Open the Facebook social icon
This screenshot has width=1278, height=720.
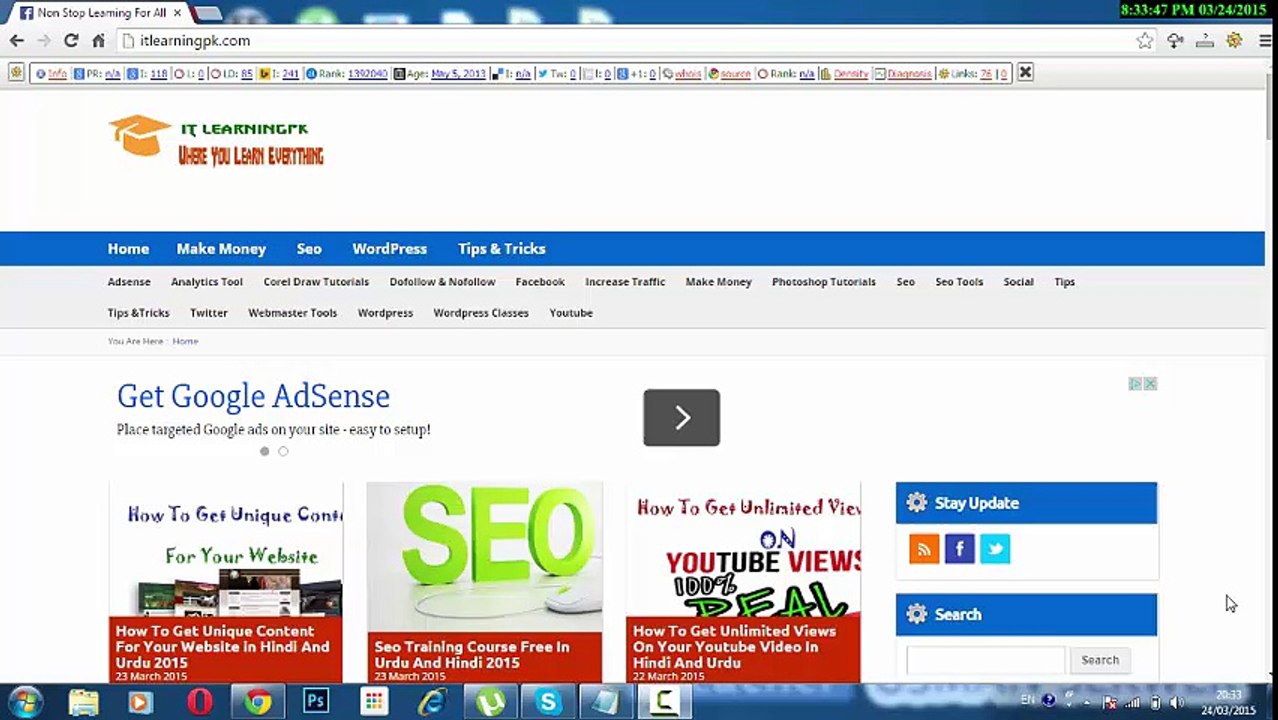959,549
